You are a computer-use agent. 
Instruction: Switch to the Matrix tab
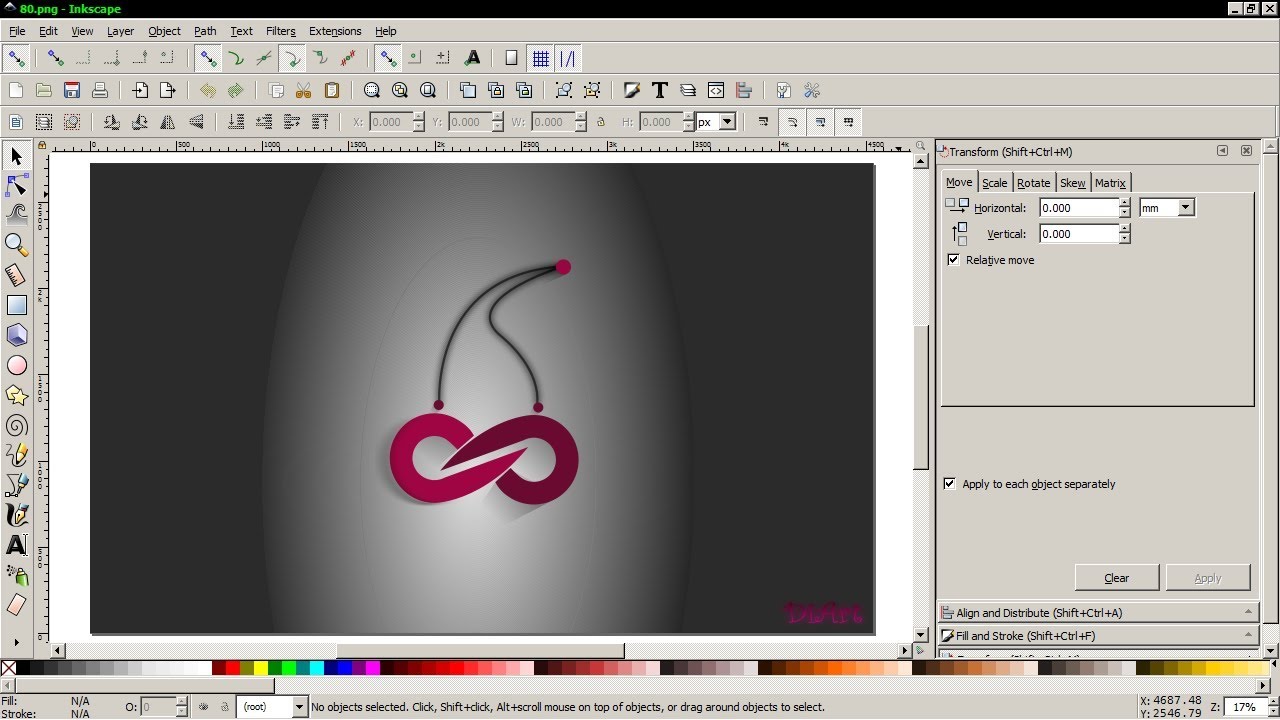tap(1110, 183)
